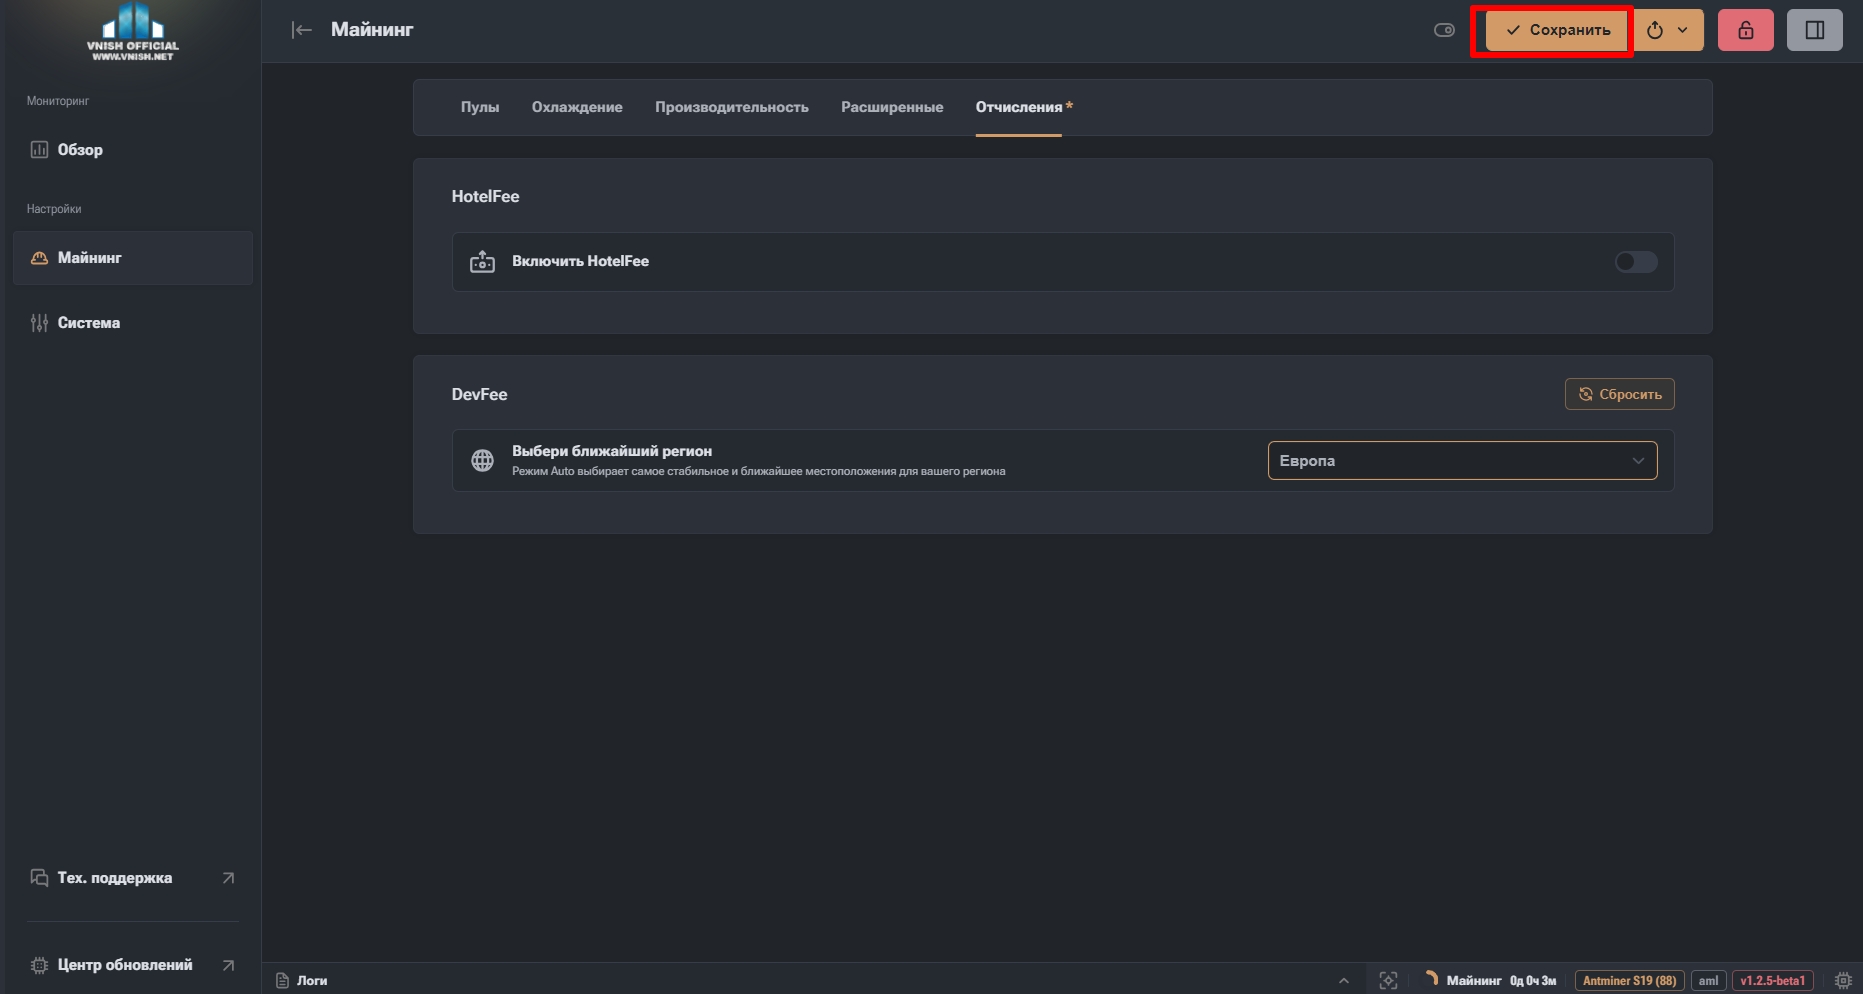The image size is (1863, 994).
Task: Click the aml badge in status bar
Action: tap(1708, 981)
